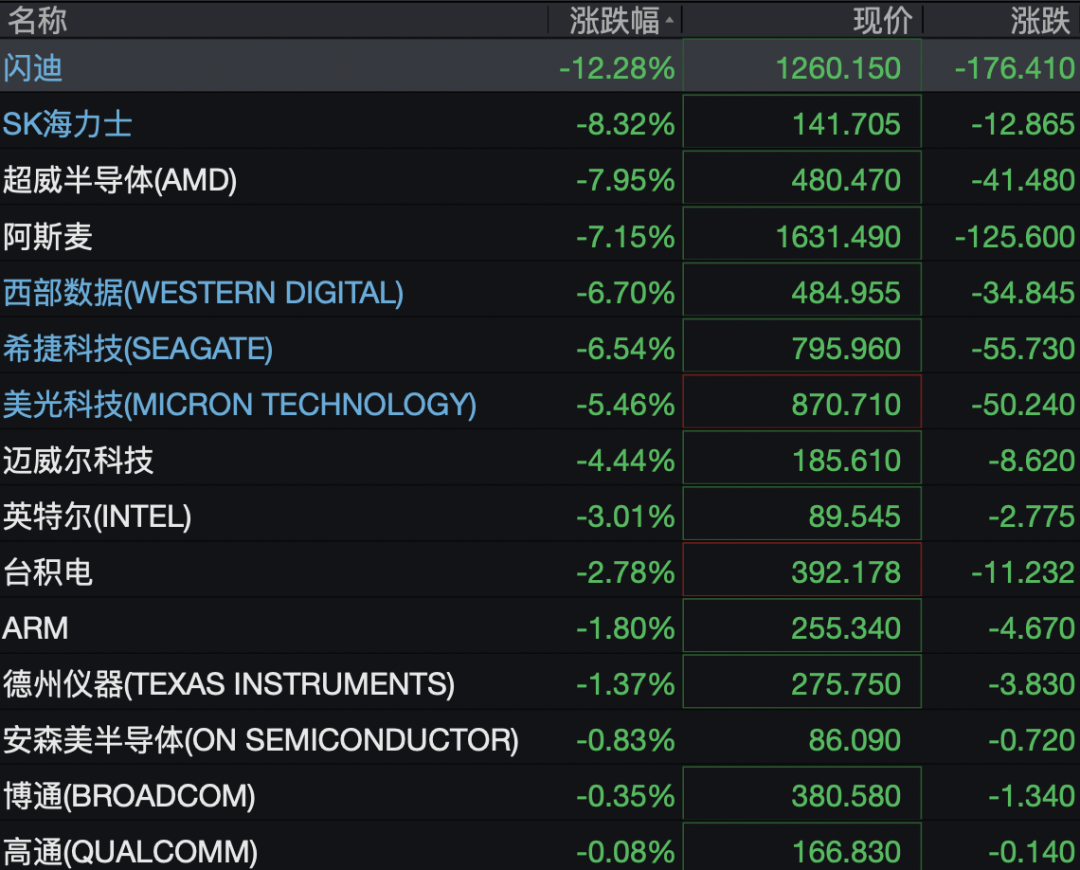Click AMD price cell 480.470
The image size is (1080, 870).
click(x=802, y=178)
